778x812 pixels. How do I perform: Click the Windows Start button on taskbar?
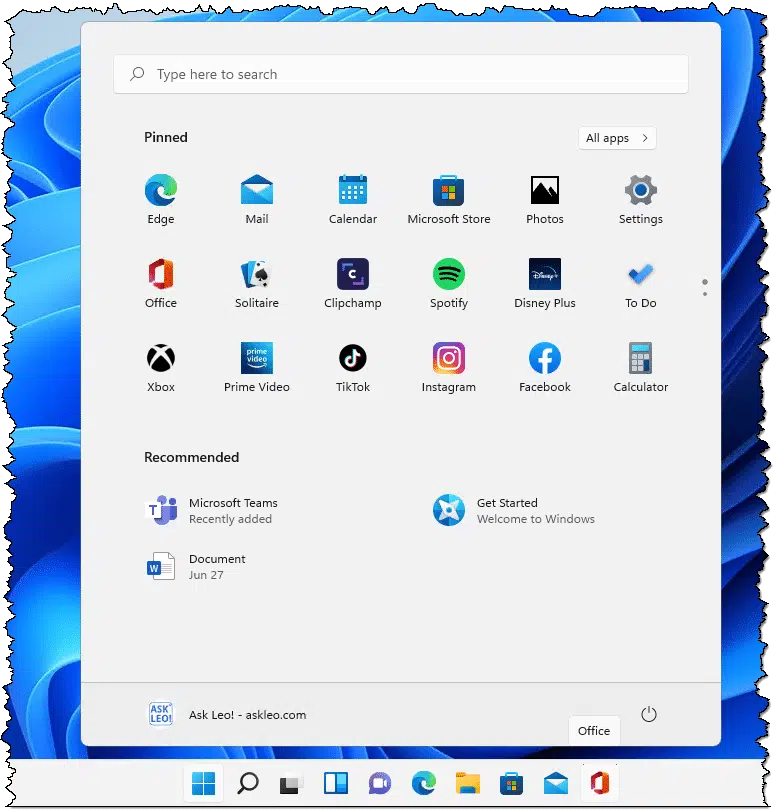(x=203, y=783)
